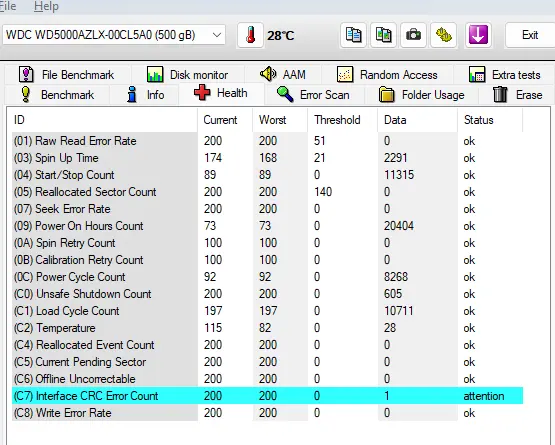555x445 pixels.
Task: Switch to the Benchmark tab
Action: 57,95
